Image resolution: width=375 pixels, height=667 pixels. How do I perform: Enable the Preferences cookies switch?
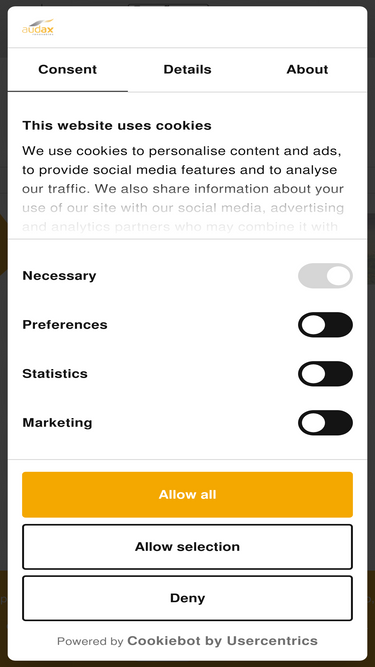point(325,325)
